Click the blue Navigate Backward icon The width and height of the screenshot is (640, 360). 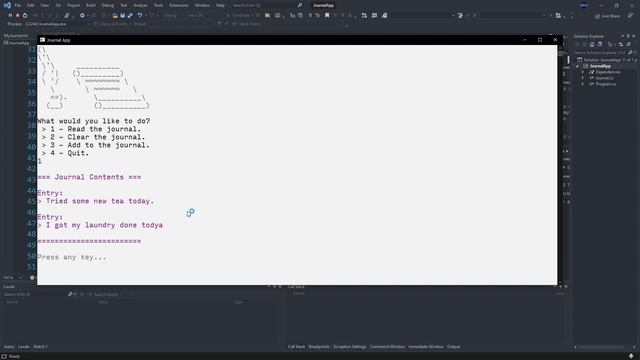click(82, 16)
